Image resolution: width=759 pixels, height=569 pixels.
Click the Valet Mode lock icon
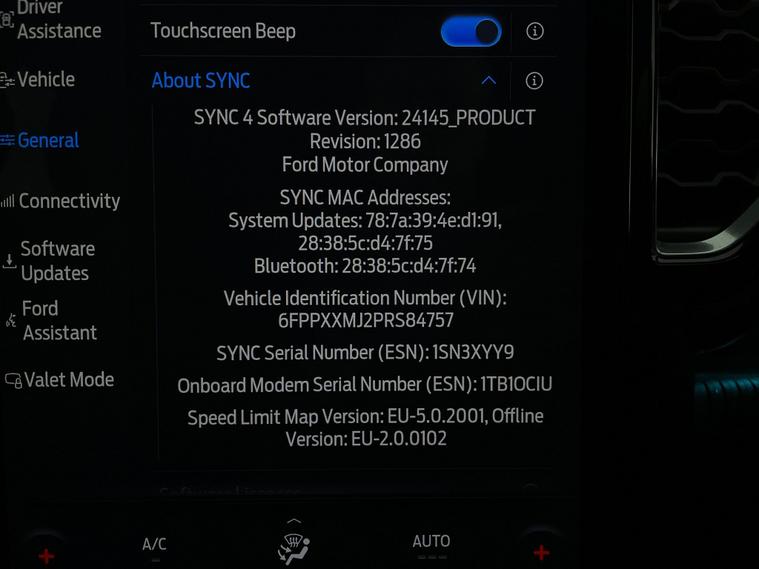click(x=13, y=380)
